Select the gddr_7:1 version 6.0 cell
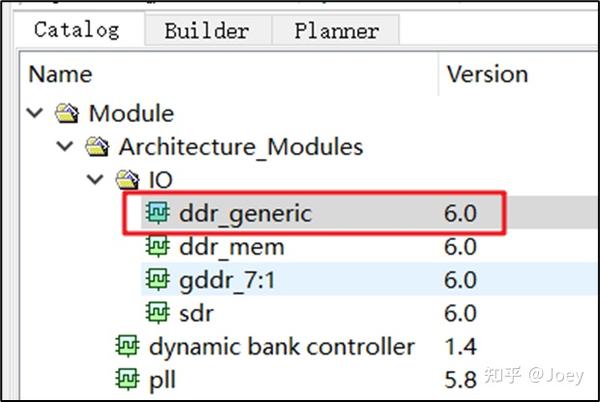This screenshot has width=600, height=402. (460, 280)
